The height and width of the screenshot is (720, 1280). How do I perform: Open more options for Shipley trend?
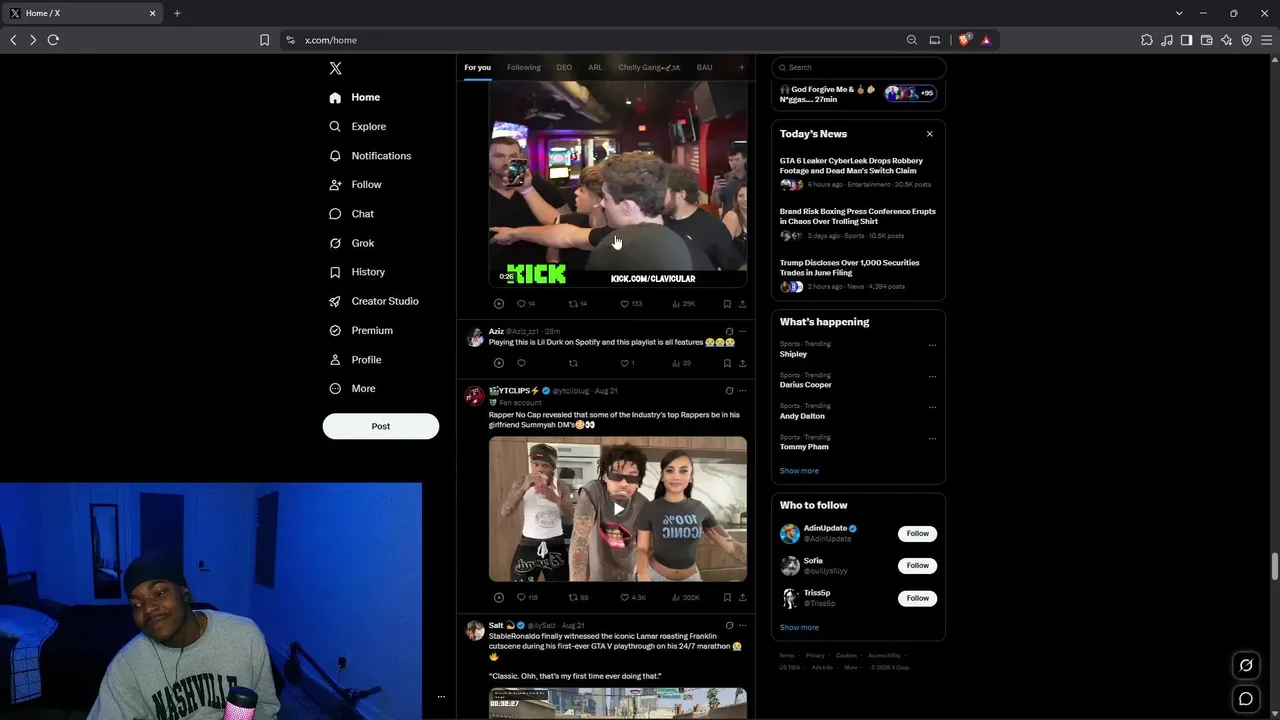pos(932,346)
